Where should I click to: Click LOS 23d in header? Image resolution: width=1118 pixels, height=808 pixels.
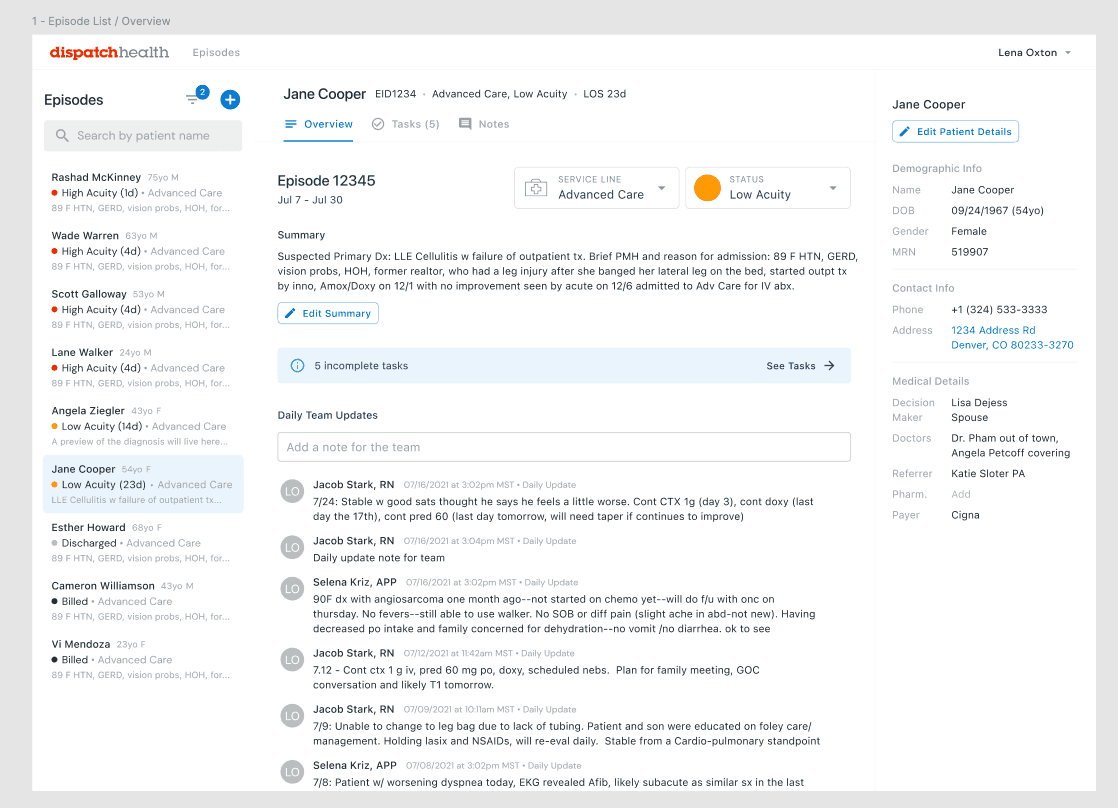(x=605, y=94)
